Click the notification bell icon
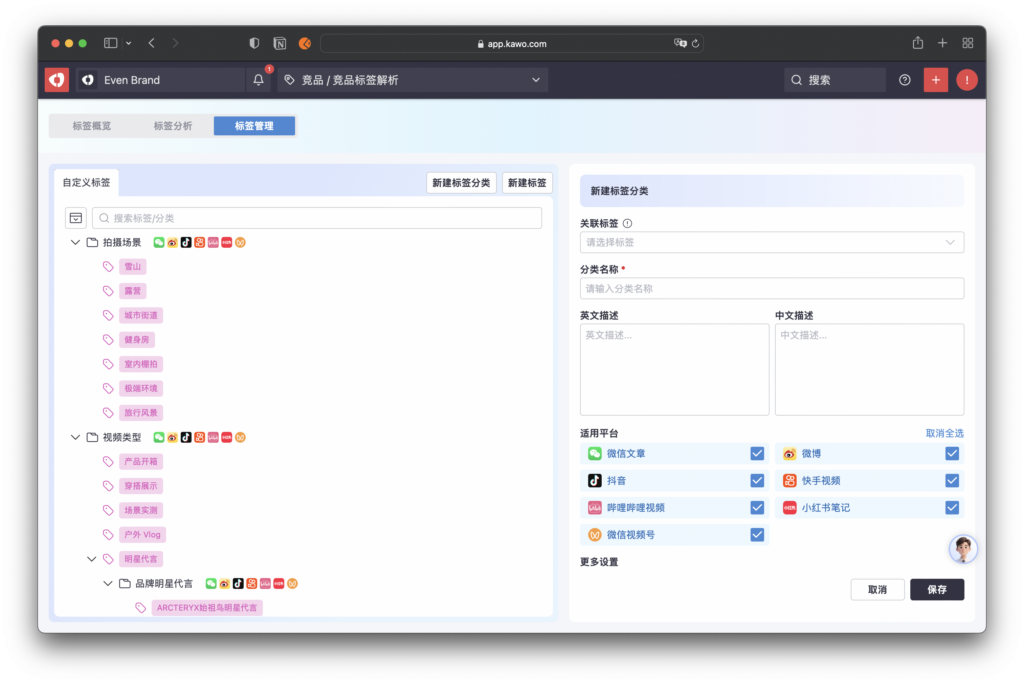Screen dimensions: 1024x683 [259, 80]
